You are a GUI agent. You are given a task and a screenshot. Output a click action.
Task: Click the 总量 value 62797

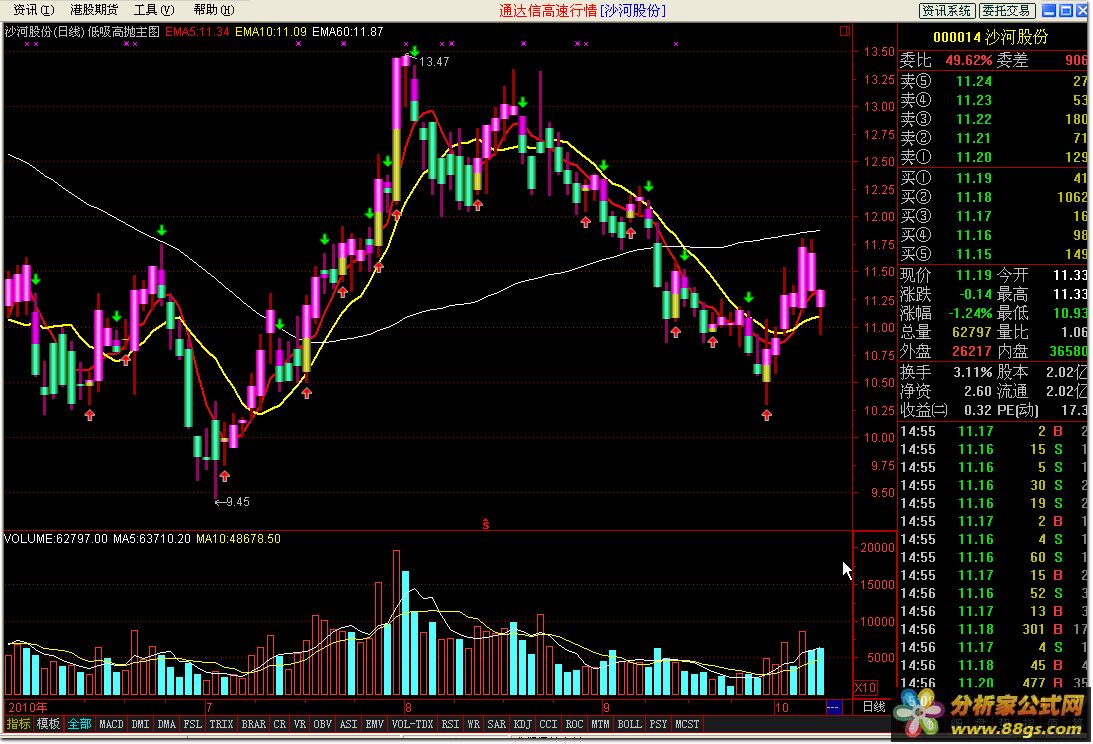[x=972, y=332]
